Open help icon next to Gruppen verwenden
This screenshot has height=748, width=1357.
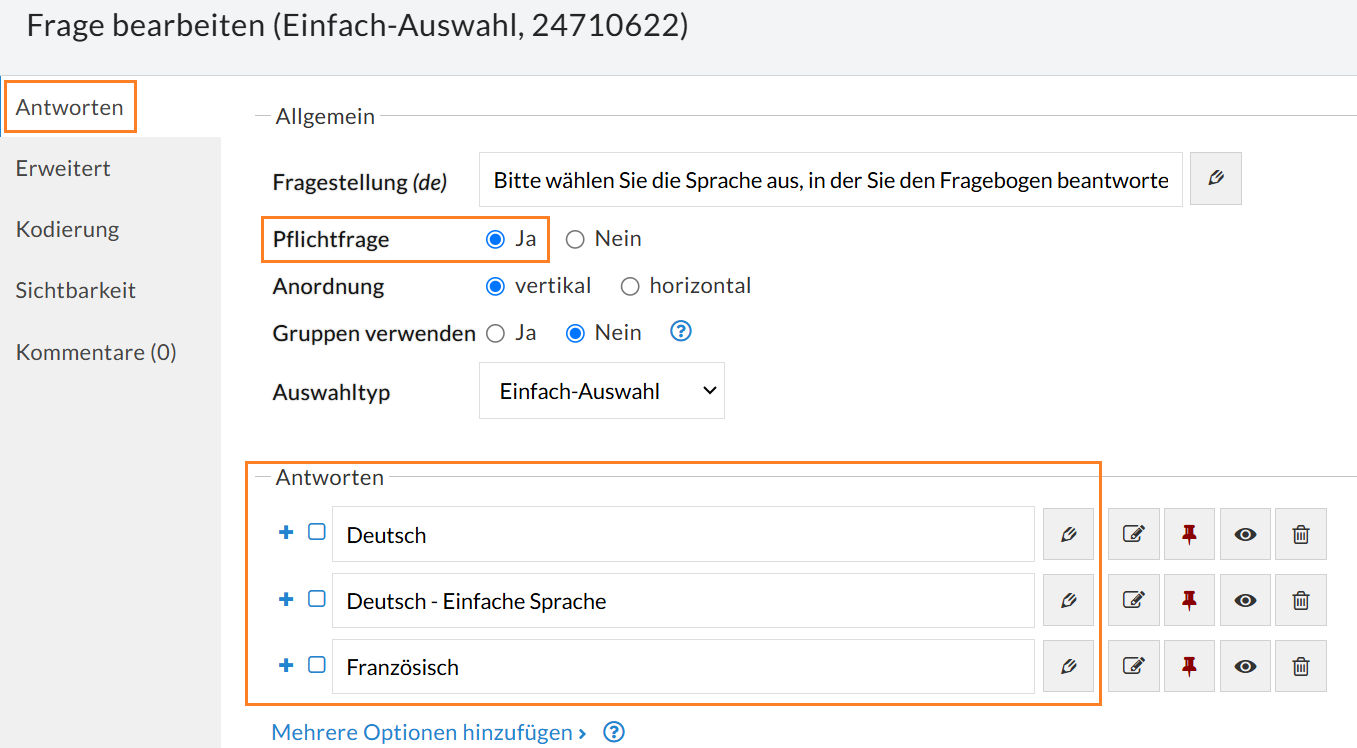pyautogui.click(x=681, y=331)
